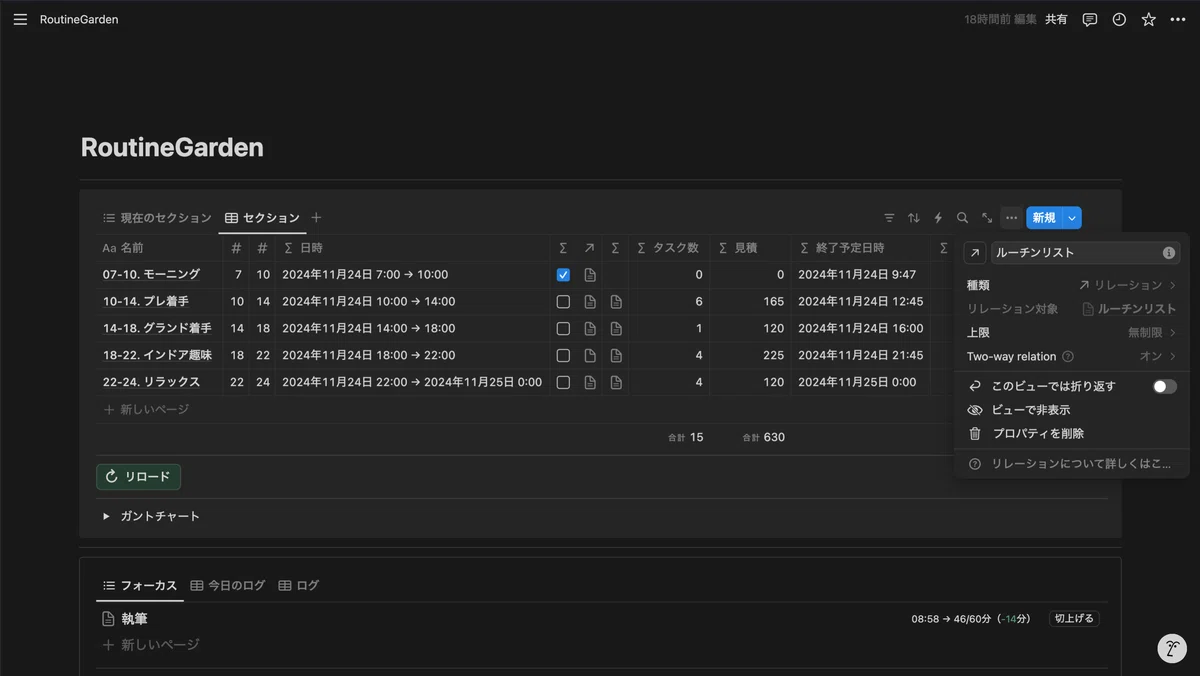The image size is (1200, 676).
Task: Switch to 今日のログ tab
Action: pyautogui.click(x=228, y=585)
